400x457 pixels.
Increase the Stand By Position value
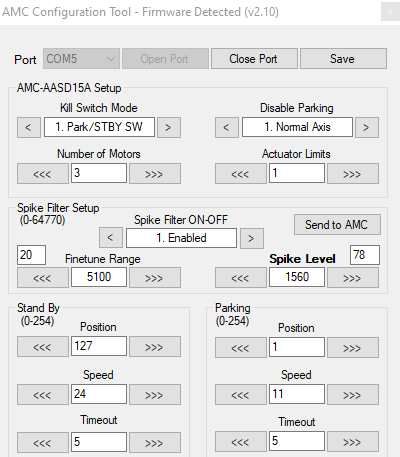(x=155, y=346)
